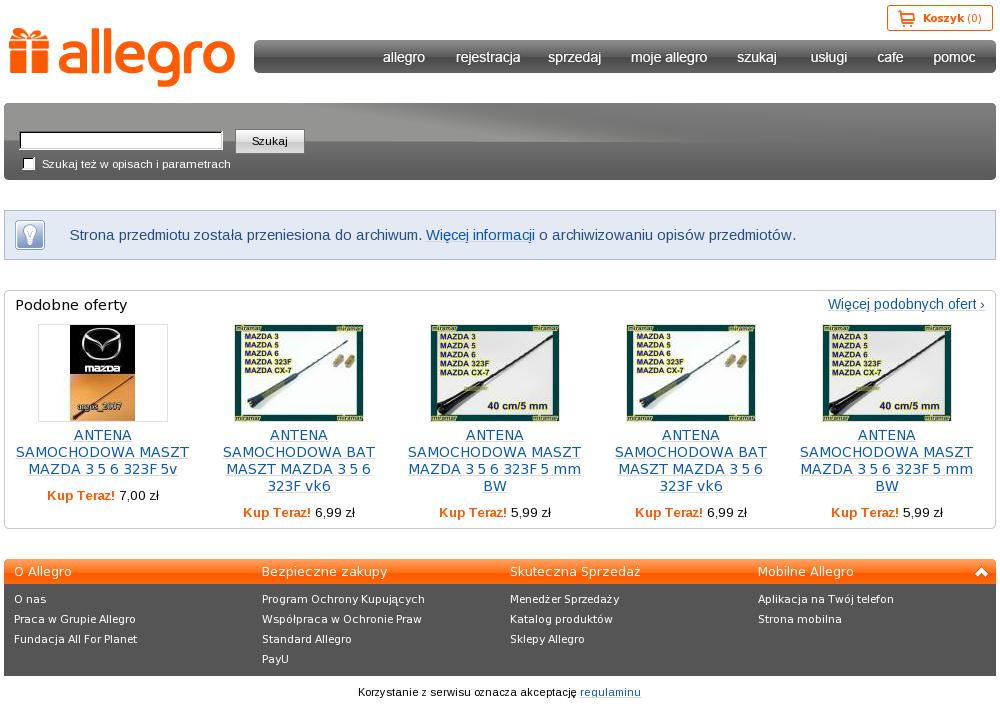The height and width of the screenshot is (712, 1000).
Task: Open third offer ANTENA MASZT 5 mm BW
Action: point(495,461)
